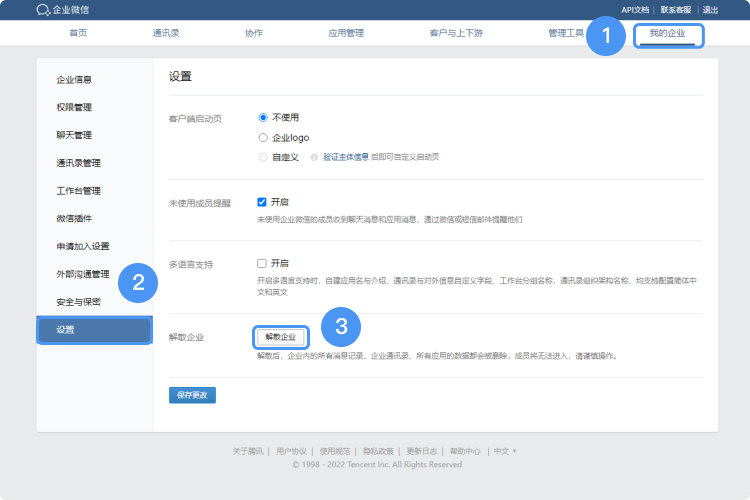The width and height of the screenshot is (750, 500).
Task: Select the 企业logo radio option
Action: tap(263, 137)
